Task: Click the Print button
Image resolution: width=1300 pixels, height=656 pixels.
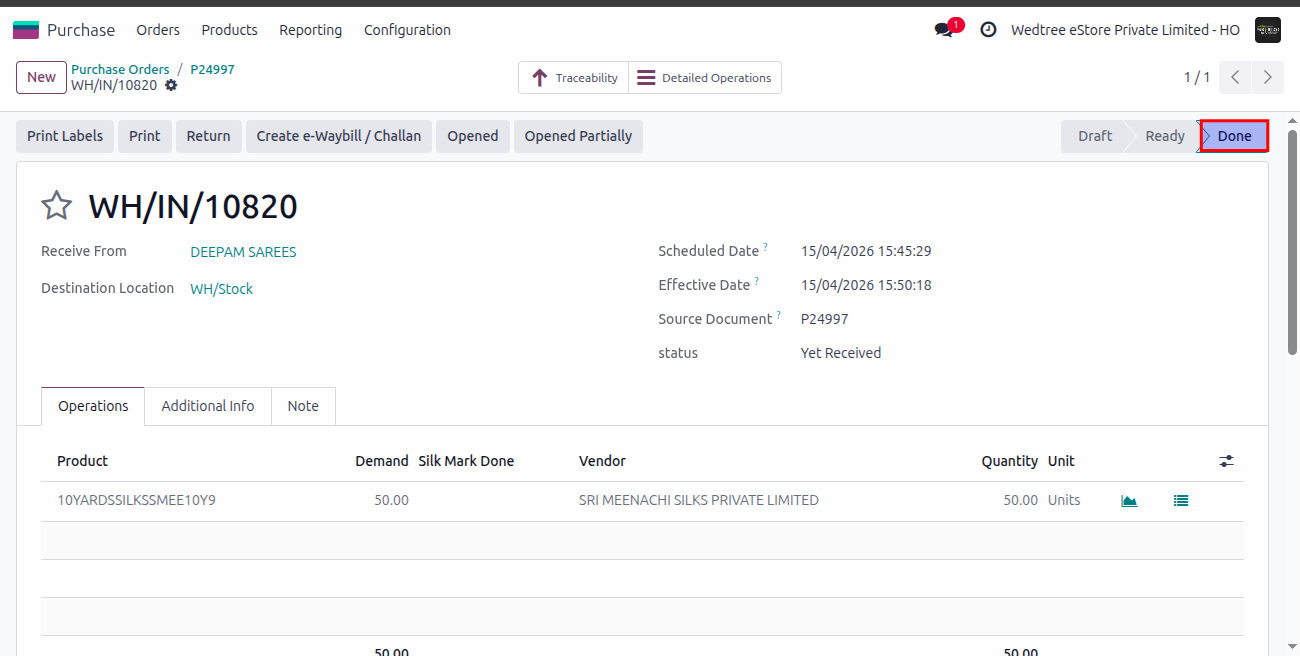Action: pyautogui.click(x=145, y=136)
